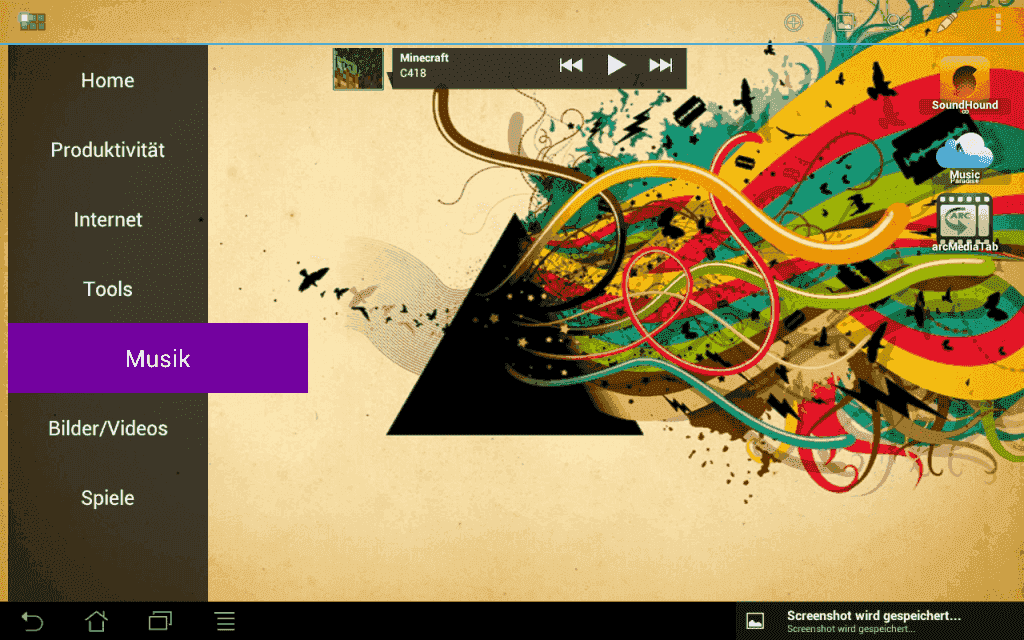This screenshot has height=640, width=1024.
Task: Skip to next track in music widget
Action: [660, 65]
